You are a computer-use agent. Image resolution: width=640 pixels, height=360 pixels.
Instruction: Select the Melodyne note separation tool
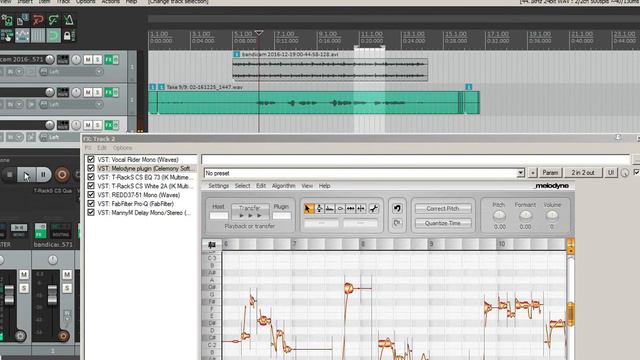tap(361, 209)
